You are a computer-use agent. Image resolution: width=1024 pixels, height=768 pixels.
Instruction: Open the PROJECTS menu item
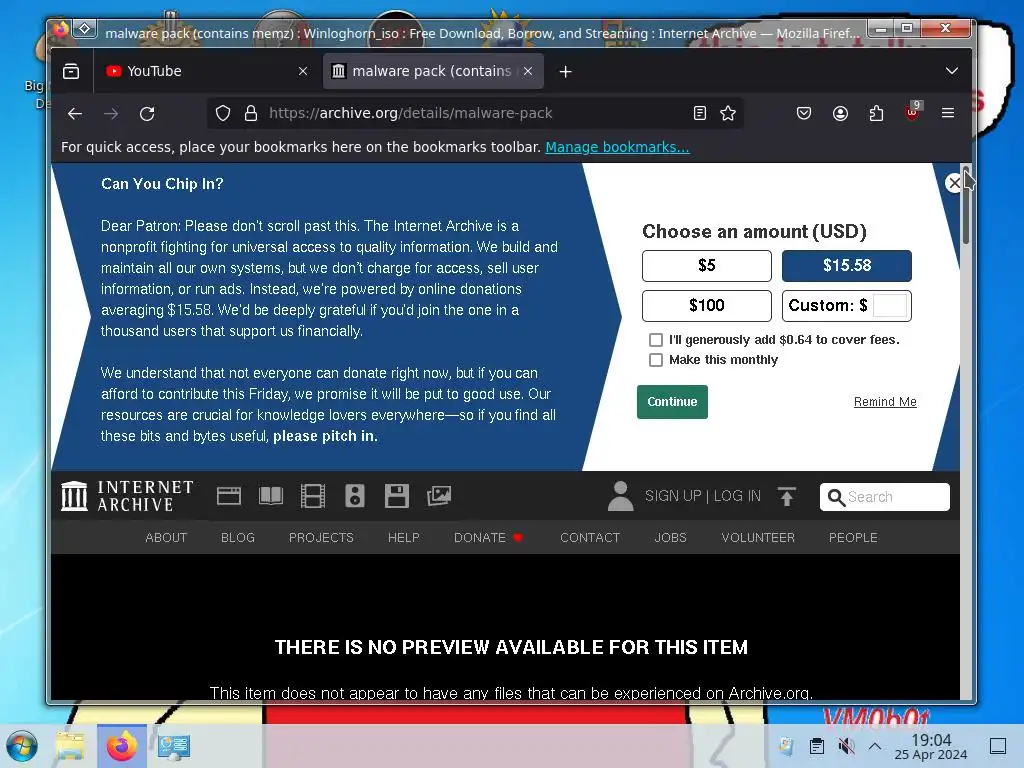[x=321, y=537]
